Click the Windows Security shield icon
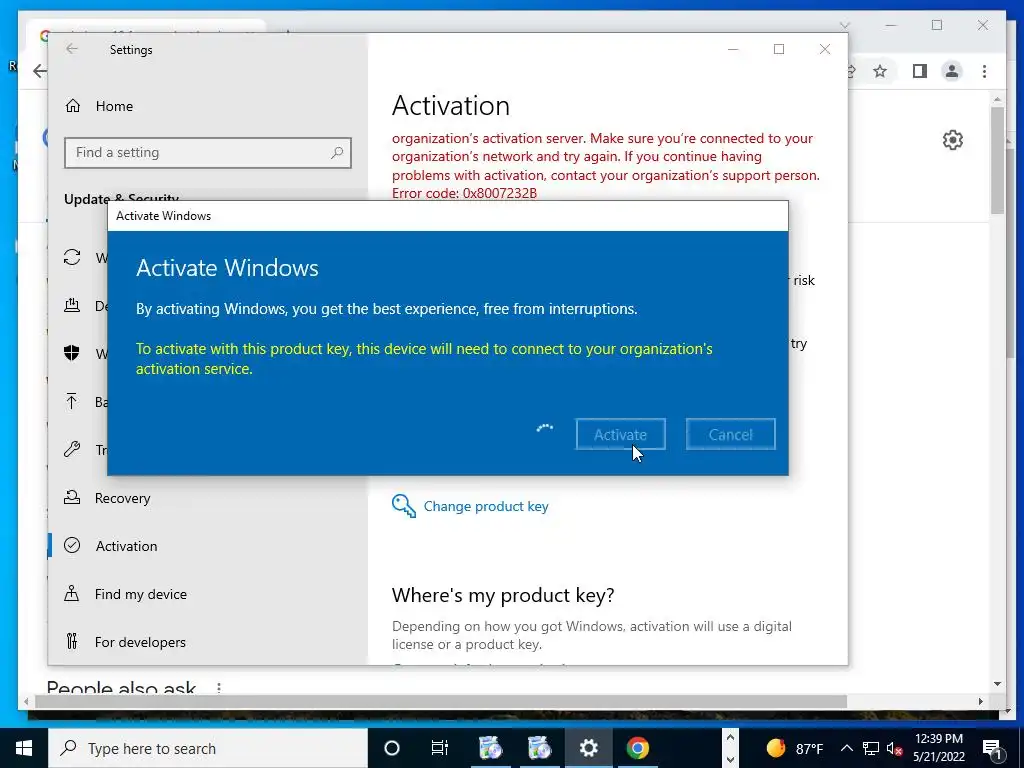The height and width of the screenshot is (768, 1024). coord(72,353)
